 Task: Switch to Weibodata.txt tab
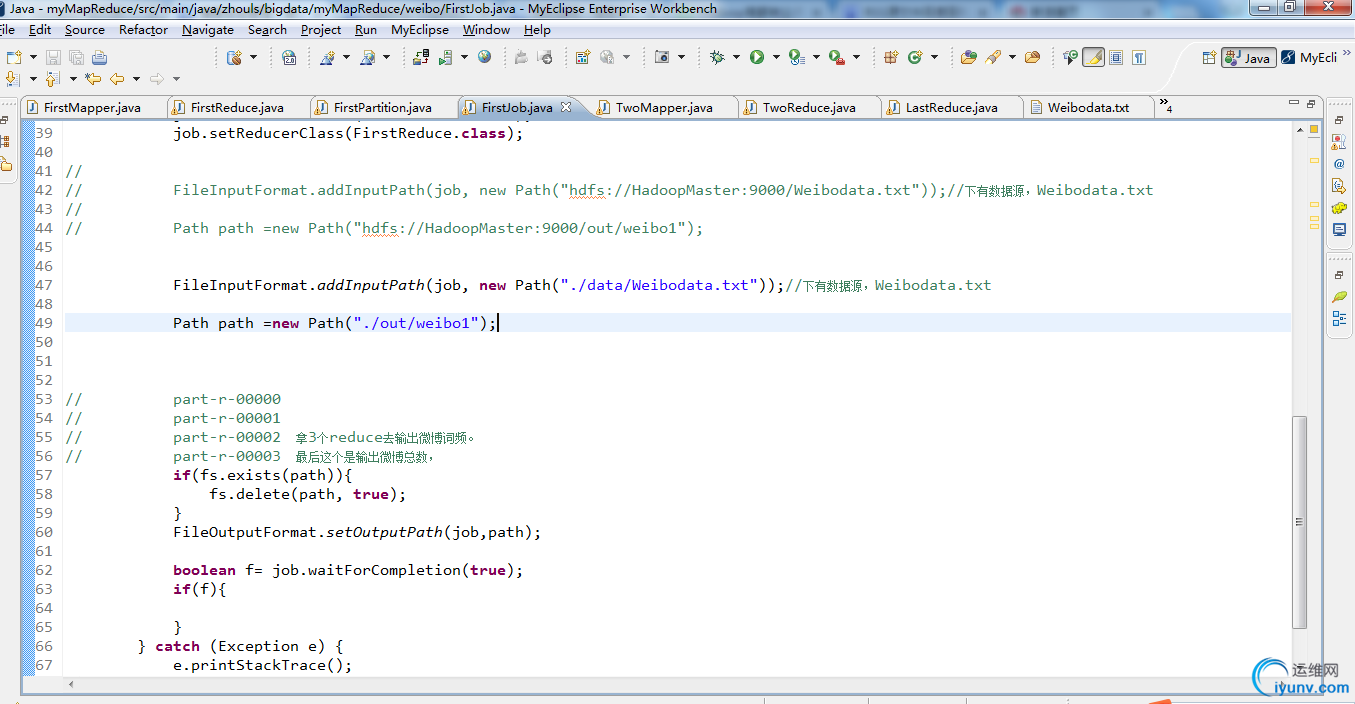point(1088,107)
